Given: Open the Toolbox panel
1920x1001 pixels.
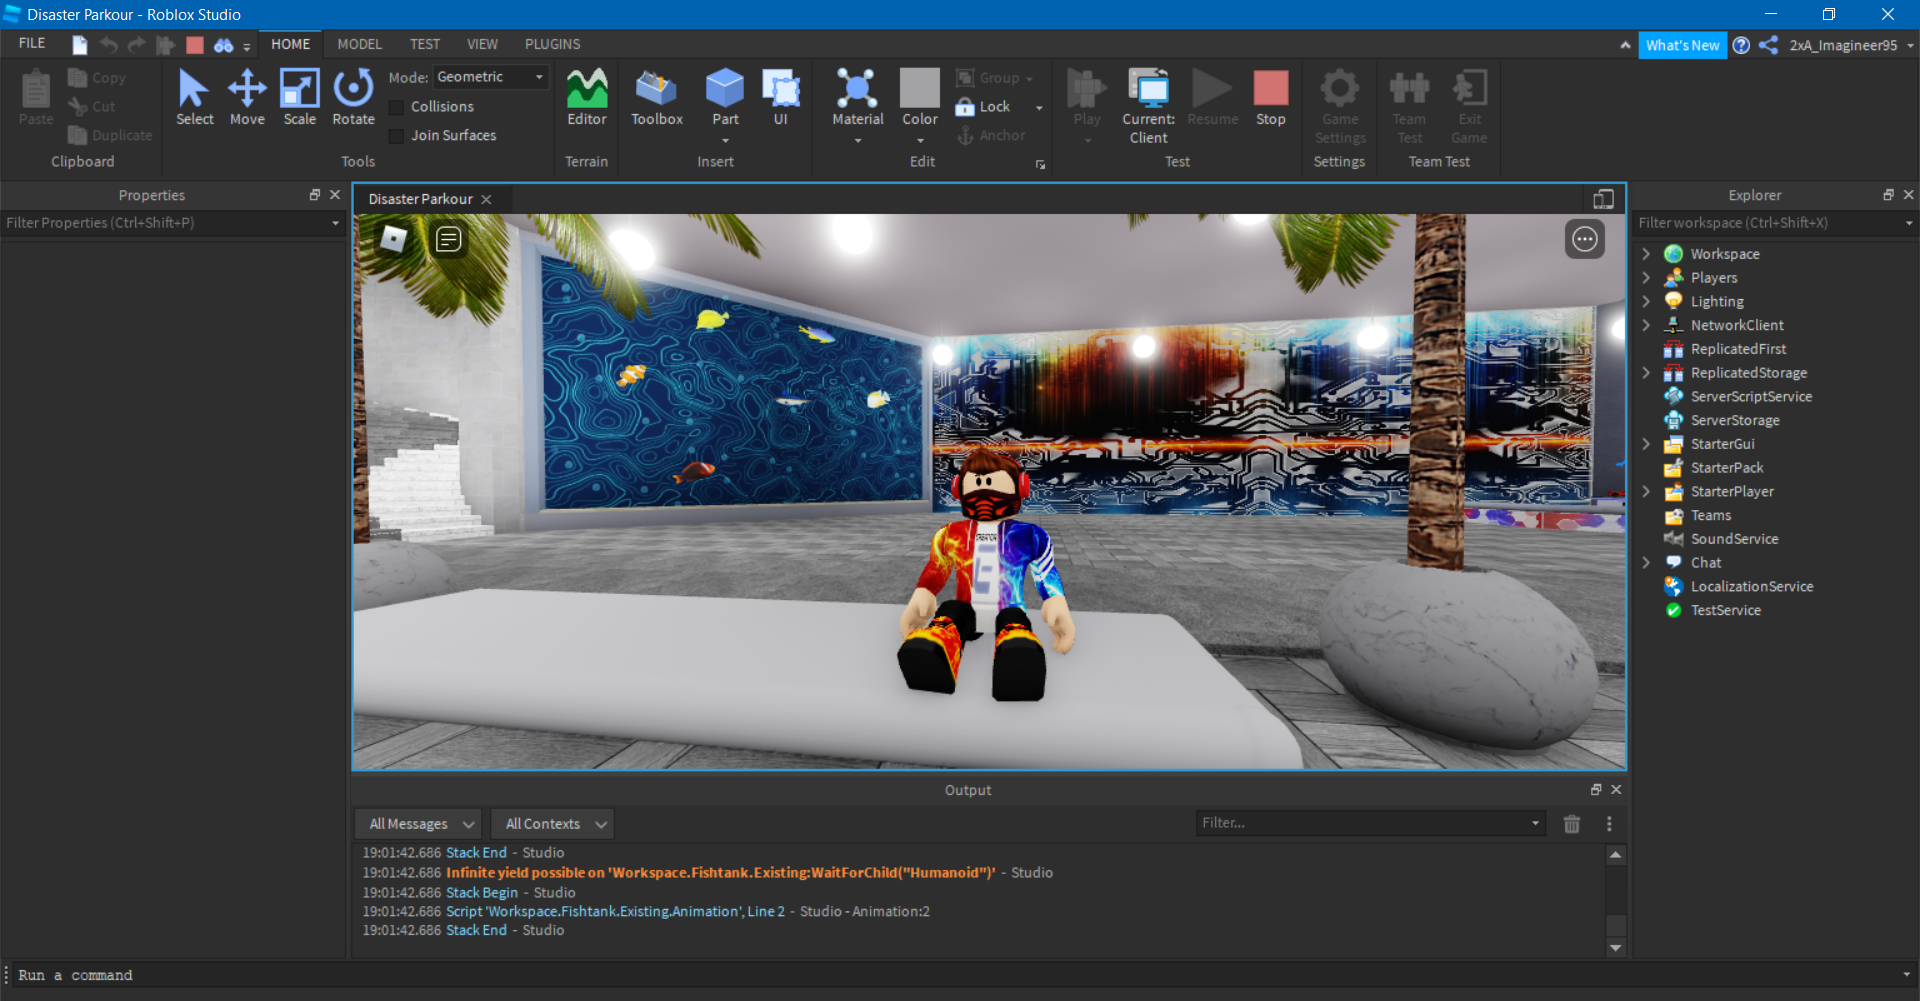Looking at the screenshot, I should (657, 98).
